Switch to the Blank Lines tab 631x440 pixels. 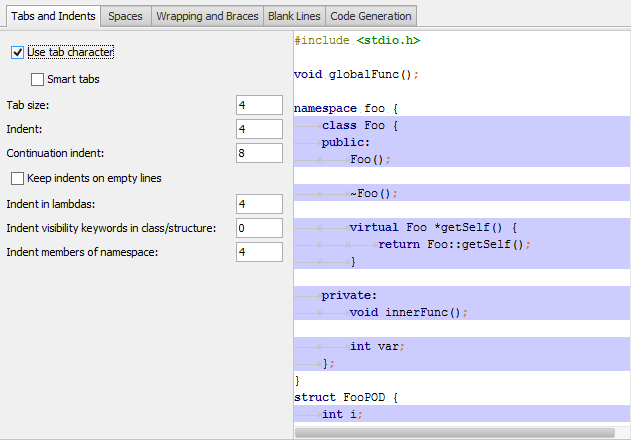(294, 17)
